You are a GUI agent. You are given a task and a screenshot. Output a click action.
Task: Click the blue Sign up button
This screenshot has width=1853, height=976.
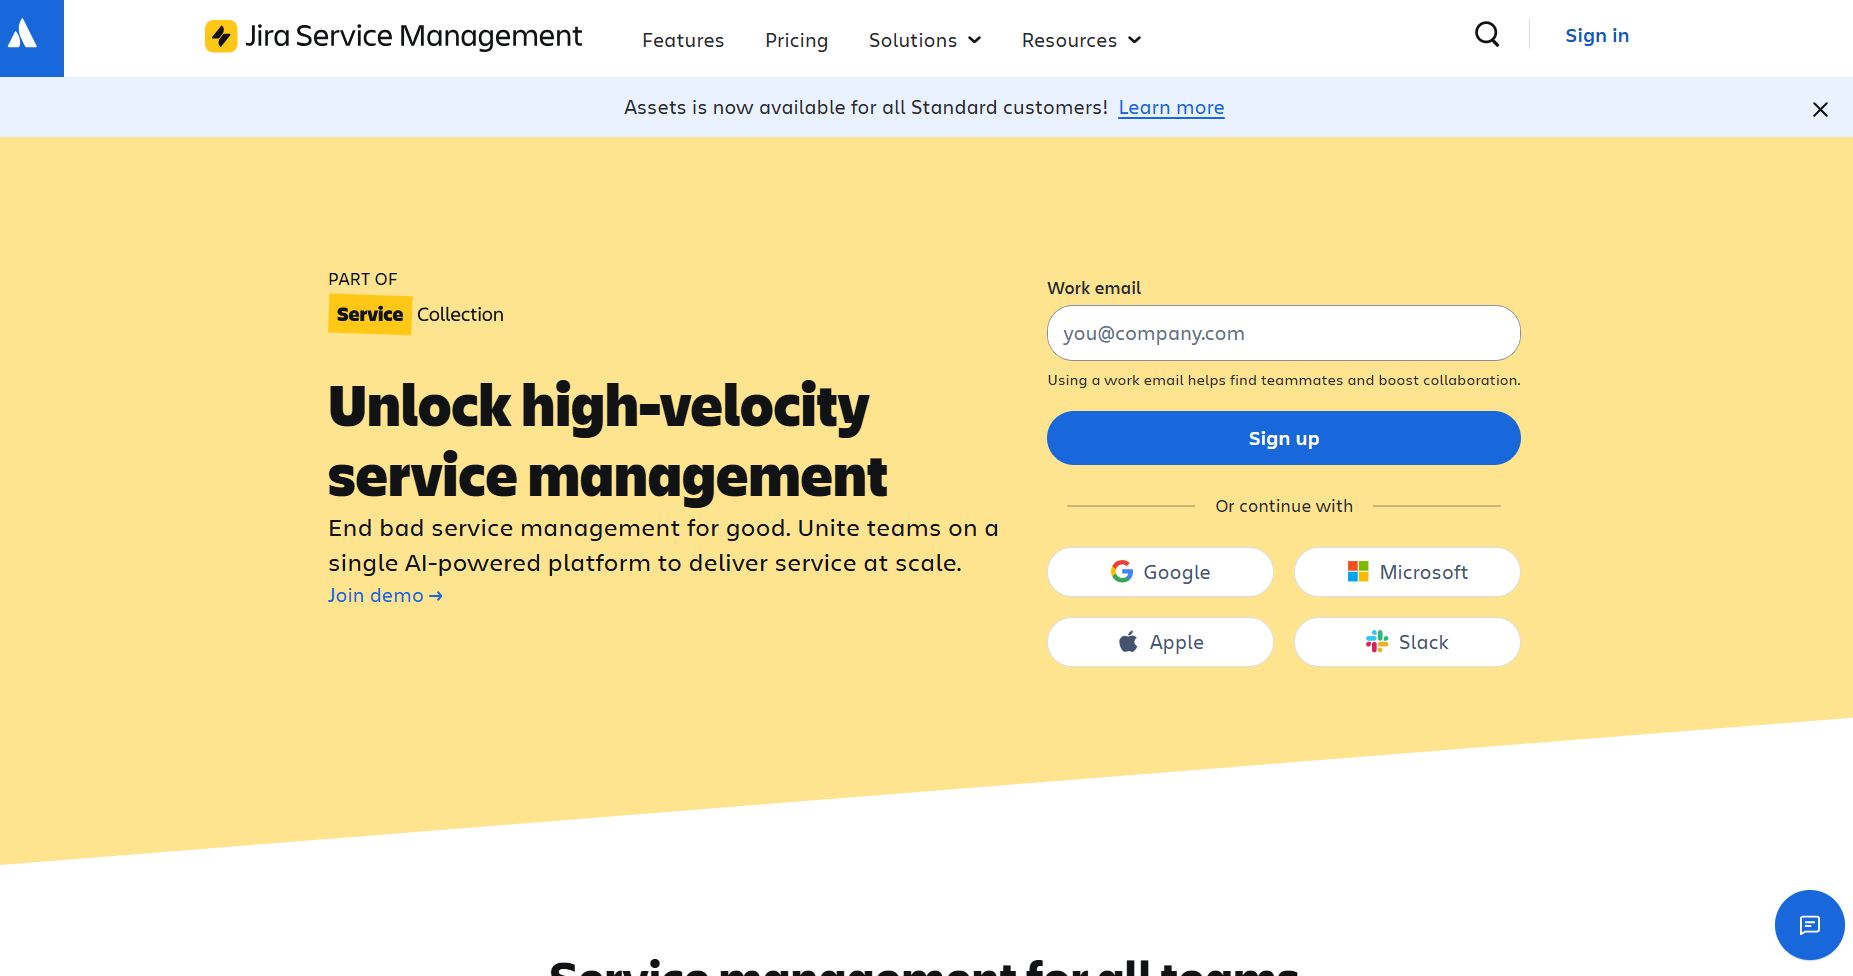[1283, 438]
